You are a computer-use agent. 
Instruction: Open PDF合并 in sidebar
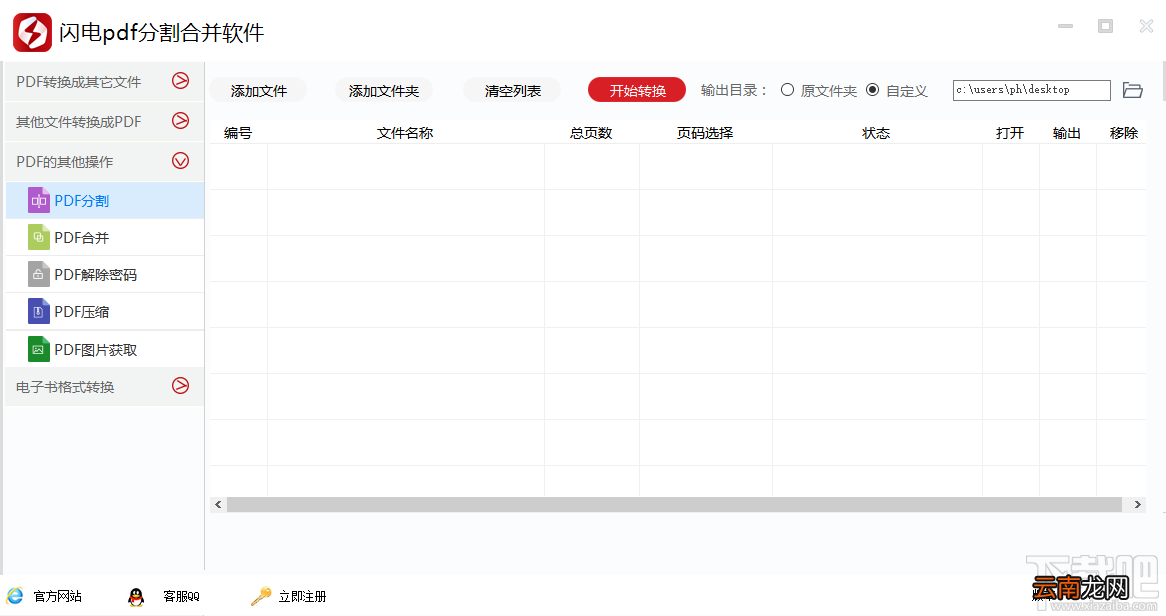105,238
